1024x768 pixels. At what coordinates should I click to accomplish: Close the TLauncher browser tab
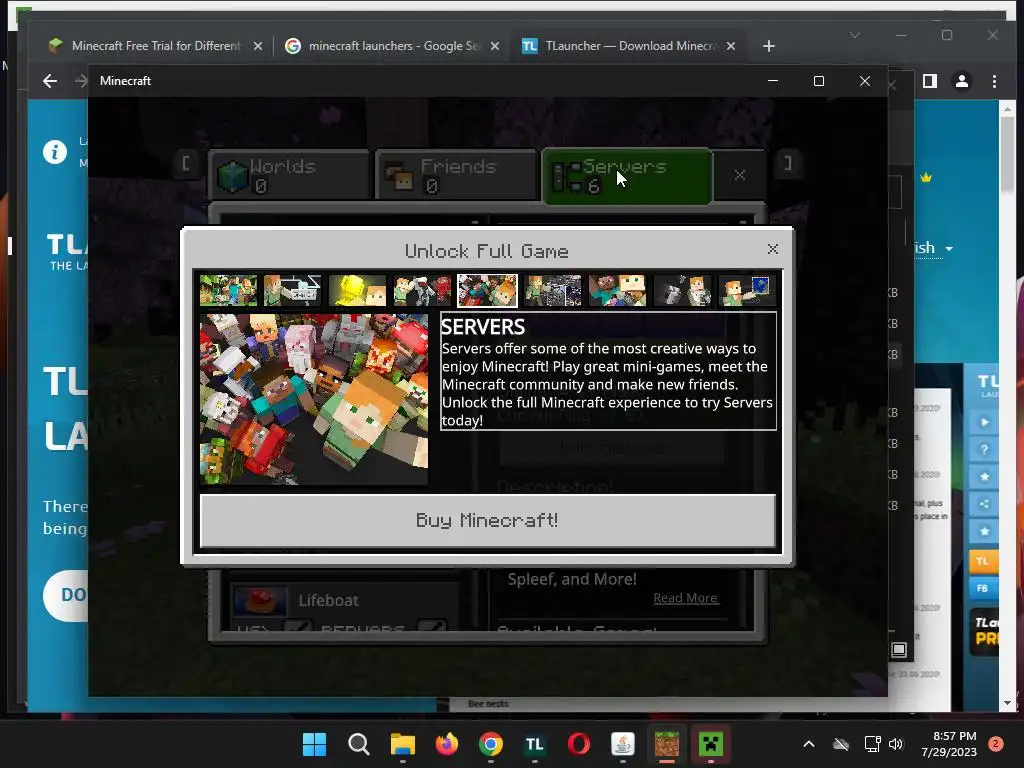click(731, 46)
